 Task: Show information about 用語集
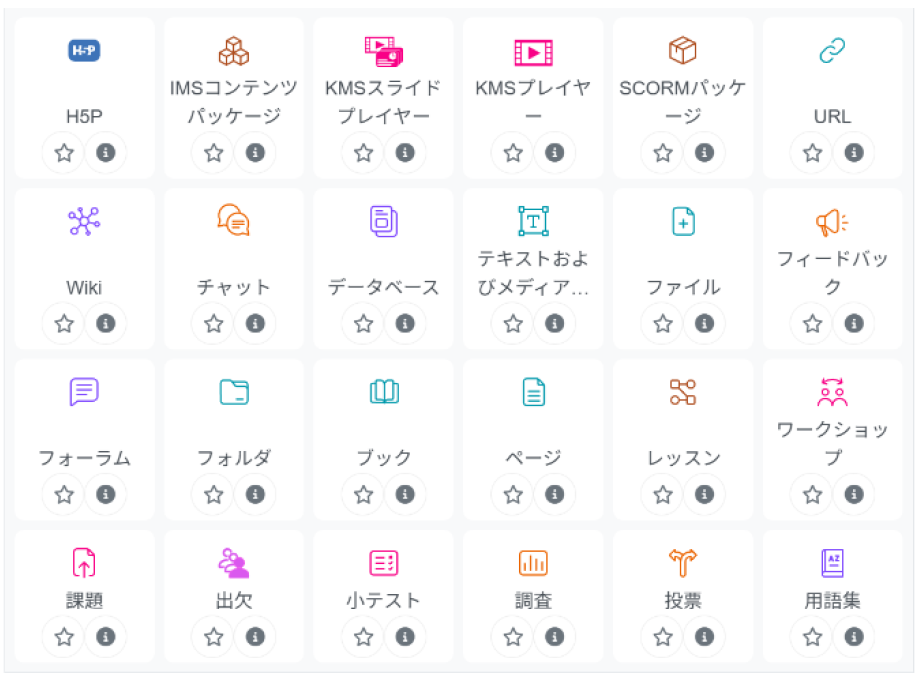coord(854,637)
